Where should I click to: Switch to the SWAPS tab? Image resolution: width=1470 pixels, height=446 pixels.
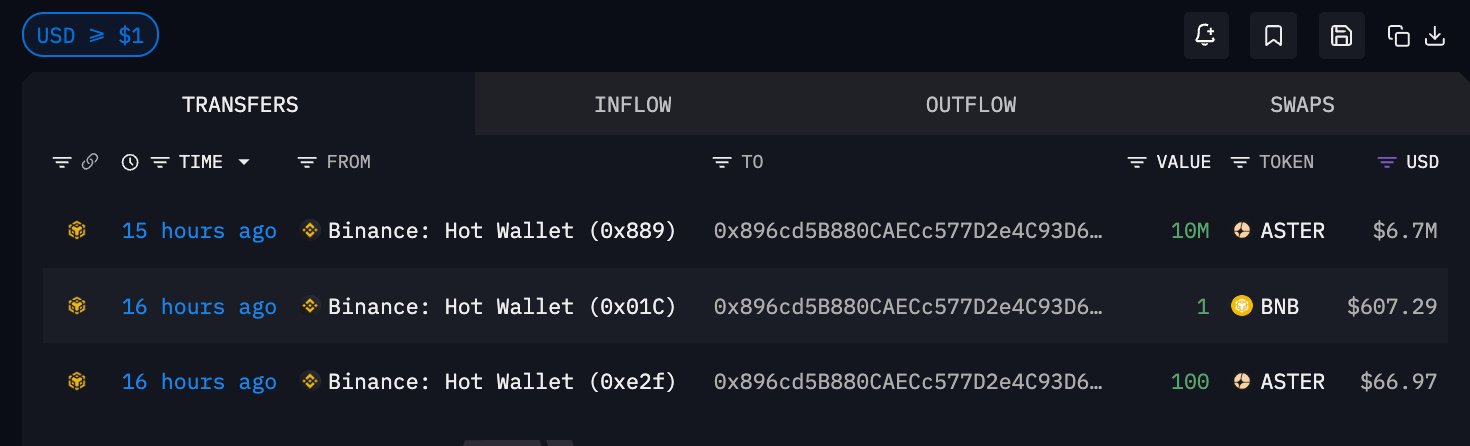click(x=1302, y=105)
